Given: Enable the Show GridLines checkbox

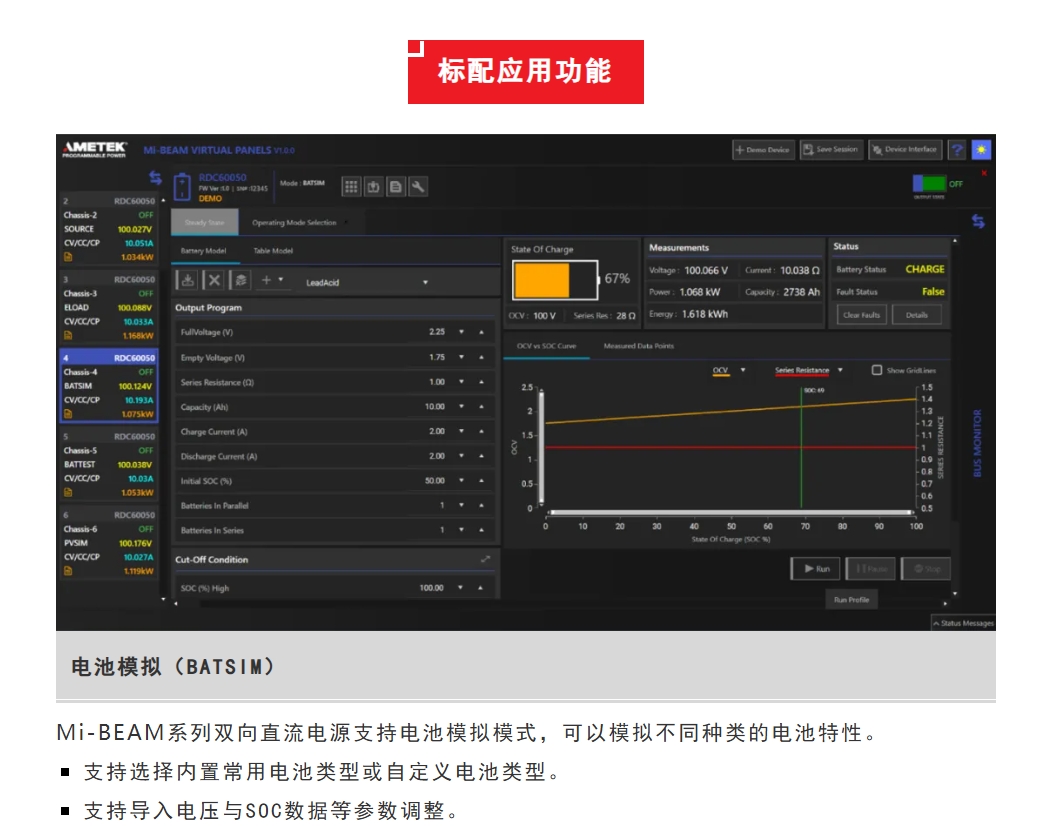Looking at the screenshot, I should tap(877, 370).
